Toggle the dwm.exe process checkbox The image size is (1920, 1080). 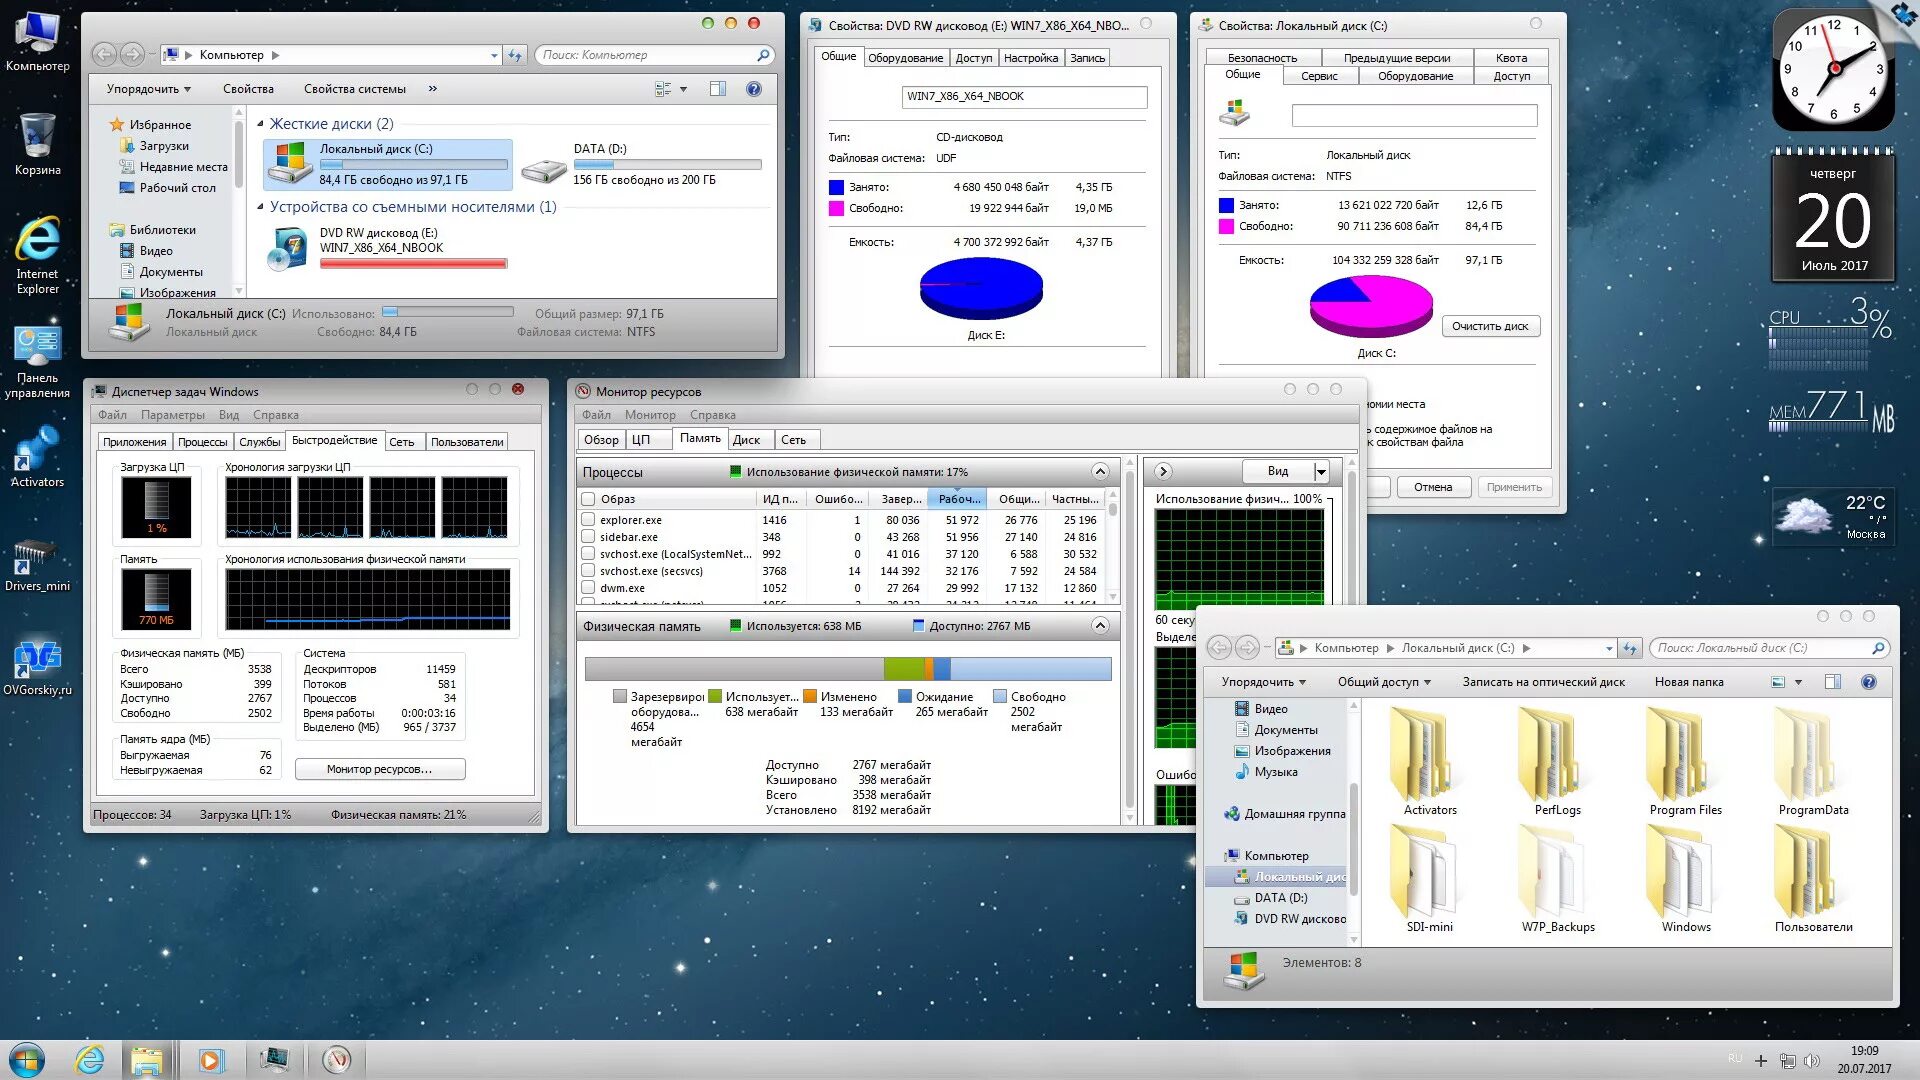[x=588, y=588]
